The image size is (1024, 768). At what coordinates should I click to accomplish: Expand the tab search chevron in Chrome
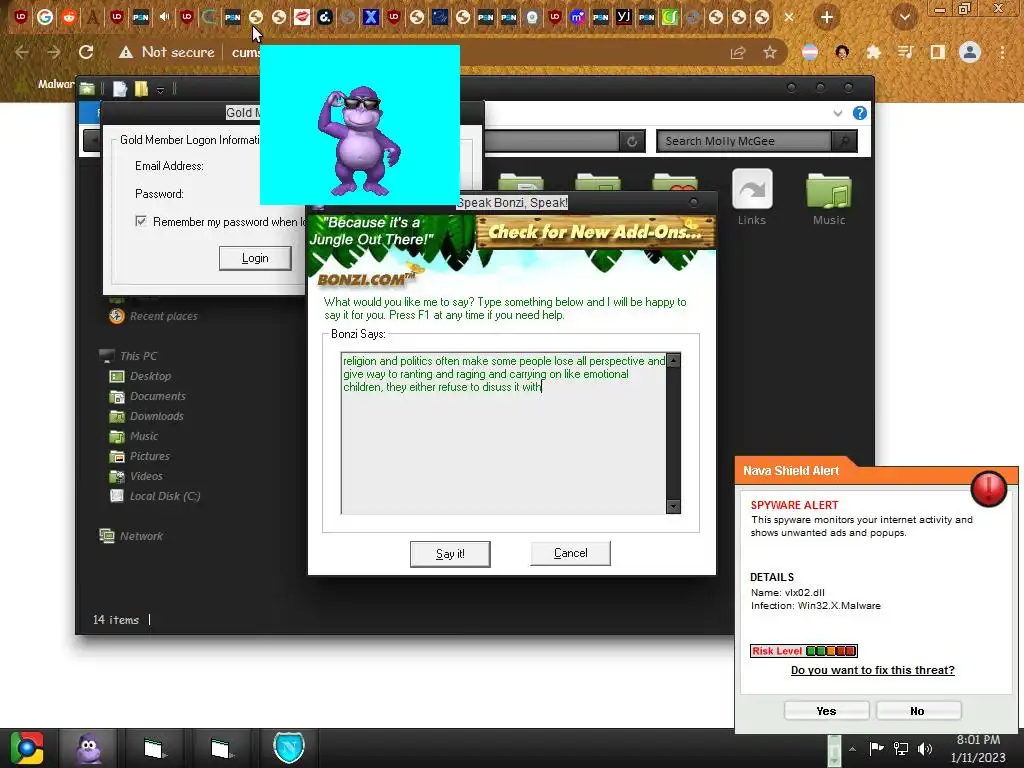905,18
